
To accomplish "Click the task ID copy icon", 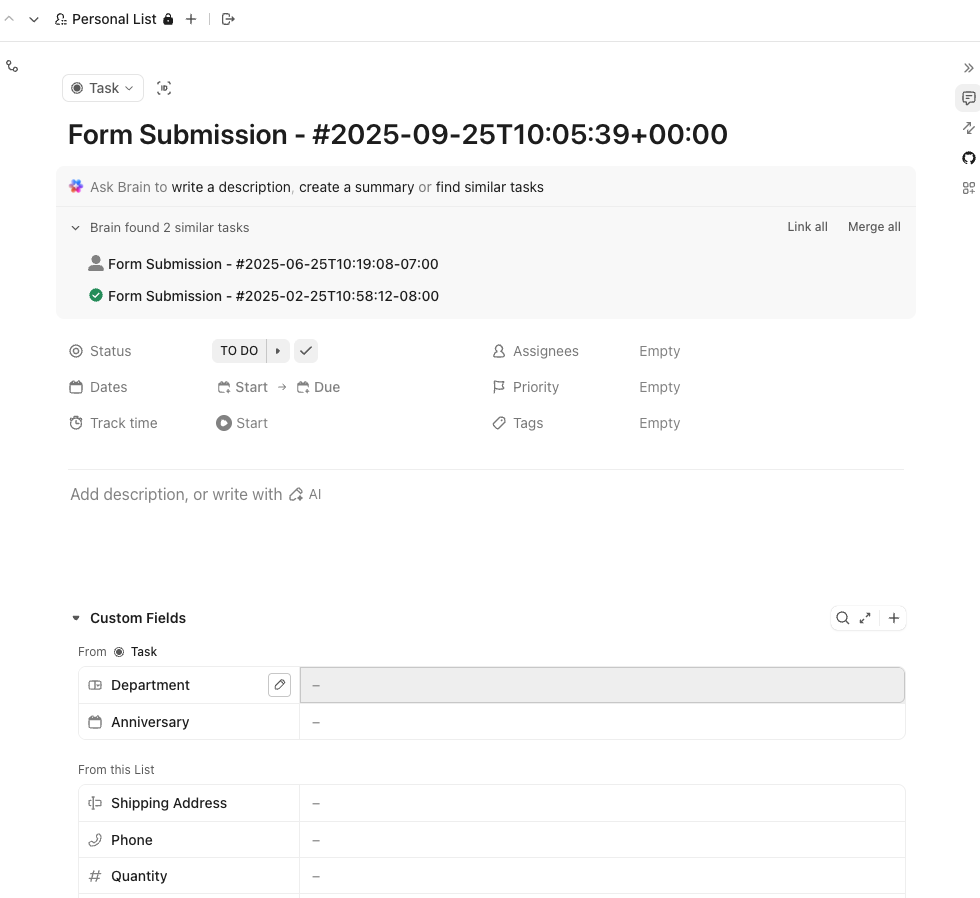I will click(x=165, y=88).
